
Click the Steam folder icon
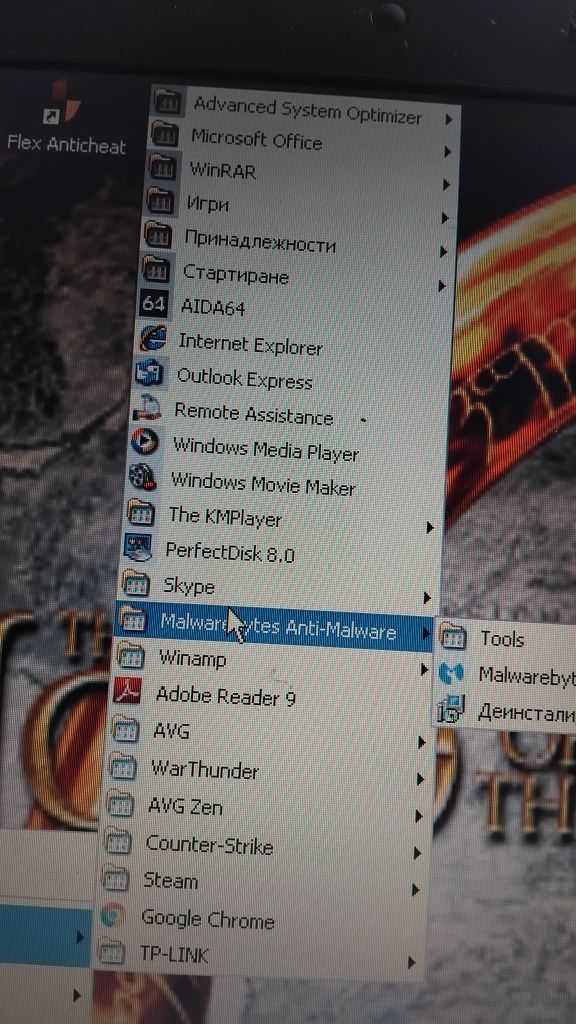[x=116, y=877]
